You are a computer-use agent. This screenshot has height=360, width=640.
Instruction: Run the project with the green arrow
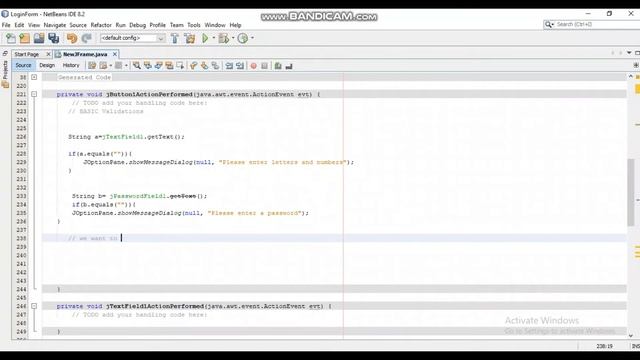pyautogui.click(x=205, y=38)
